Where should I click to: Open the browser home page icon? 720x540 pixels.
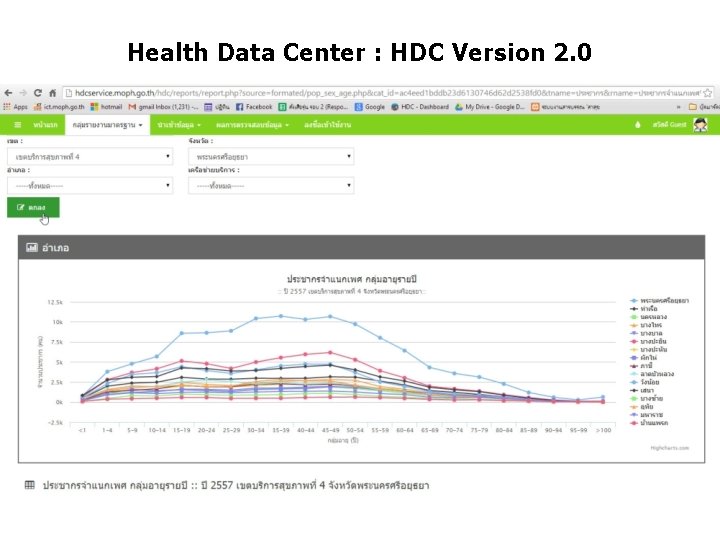[52, 93]
